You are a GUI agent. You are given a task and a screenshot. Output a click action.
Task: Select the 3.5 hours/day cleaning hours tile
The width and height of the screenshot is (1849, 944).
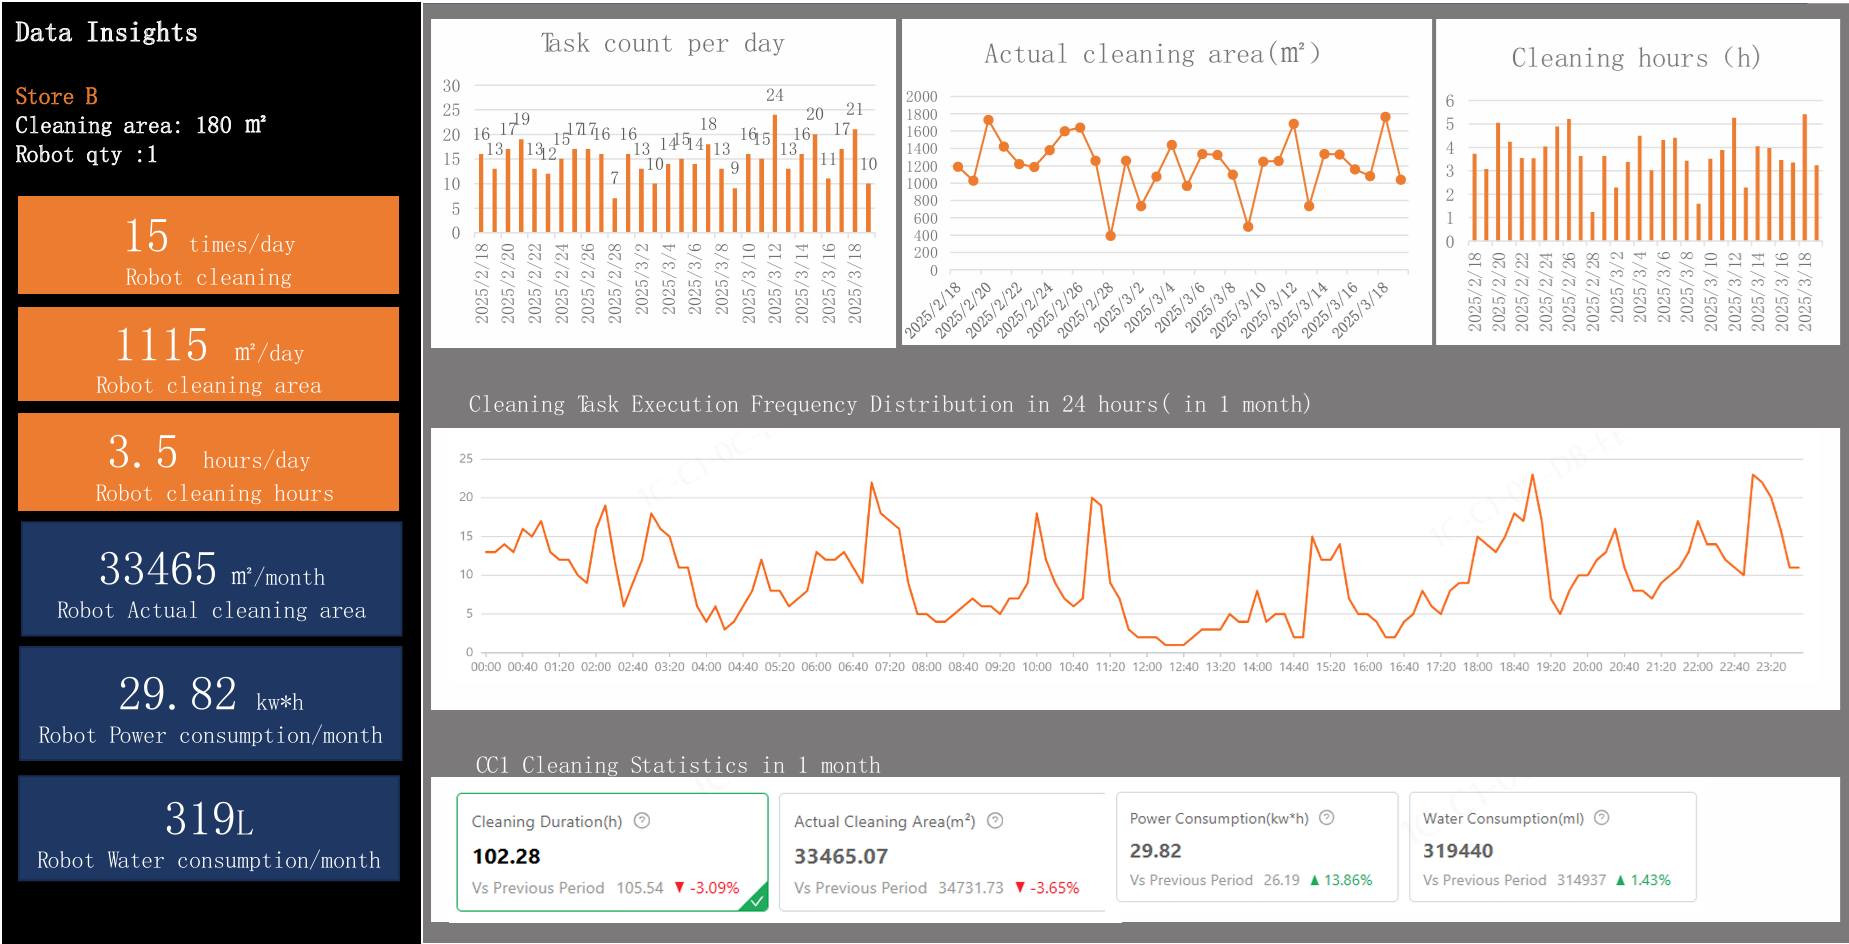(208, 462)
